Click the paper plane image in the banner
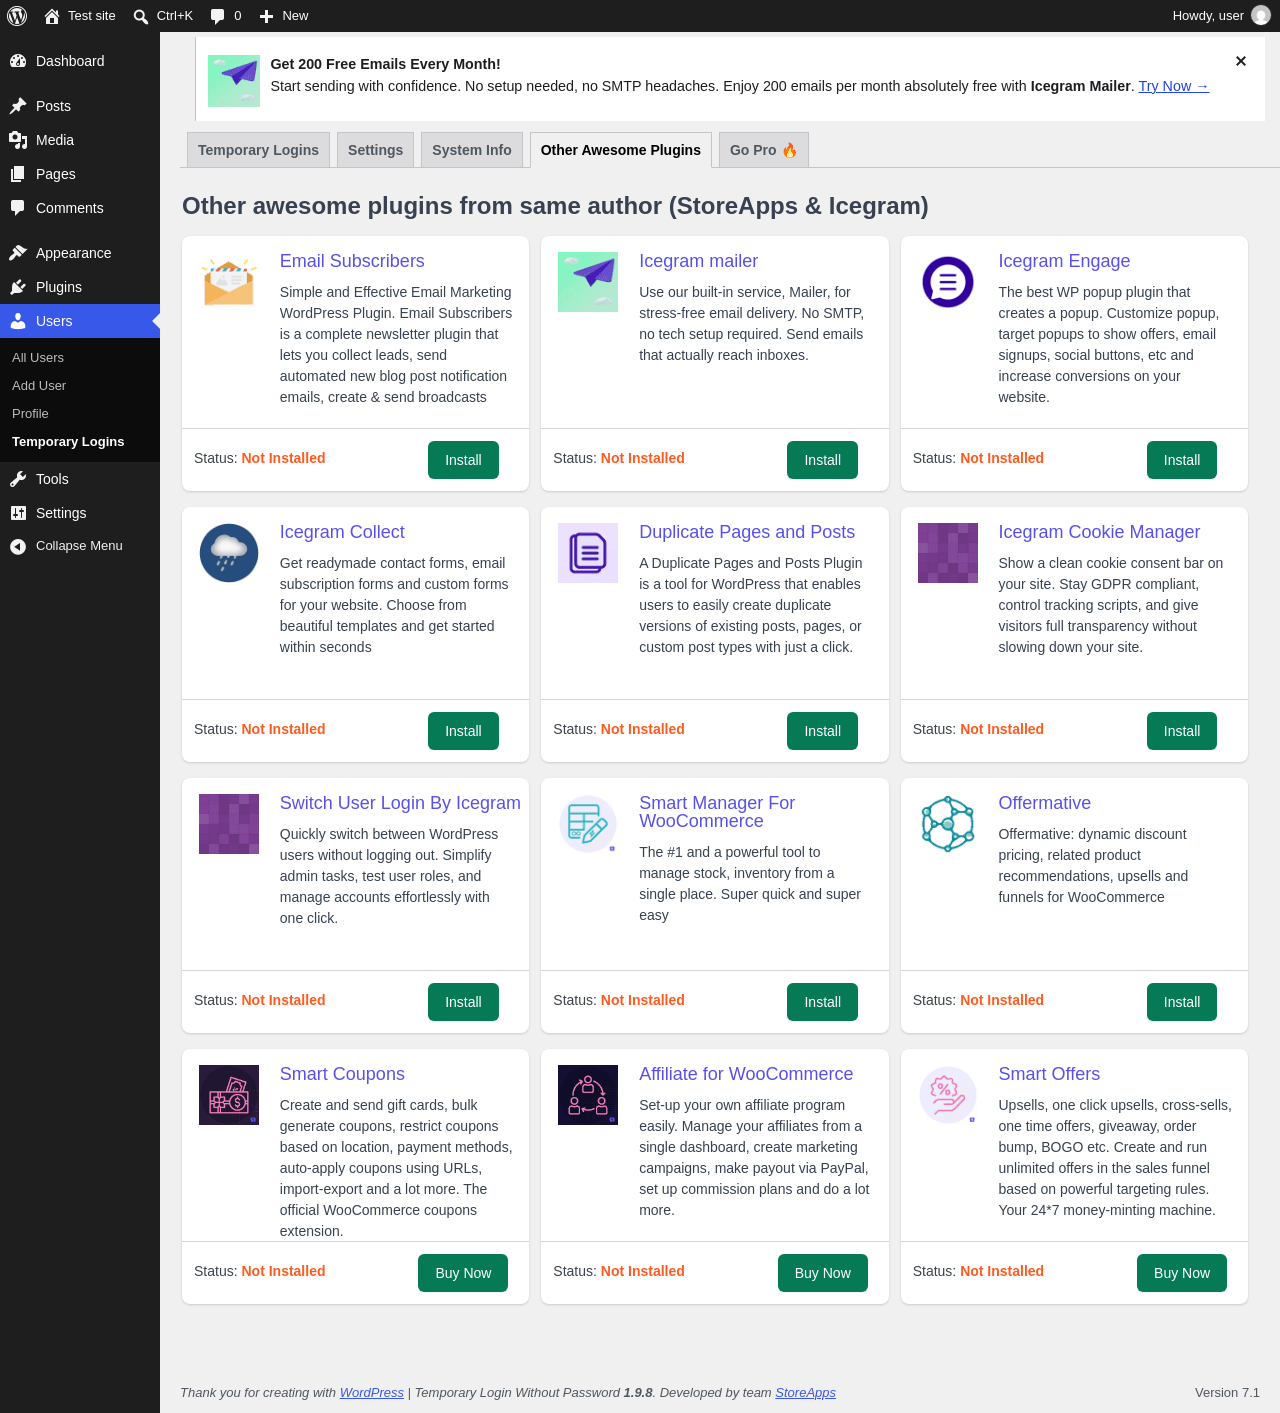The width and height of the screenshot is (1280, 1413). coord(234,81)
